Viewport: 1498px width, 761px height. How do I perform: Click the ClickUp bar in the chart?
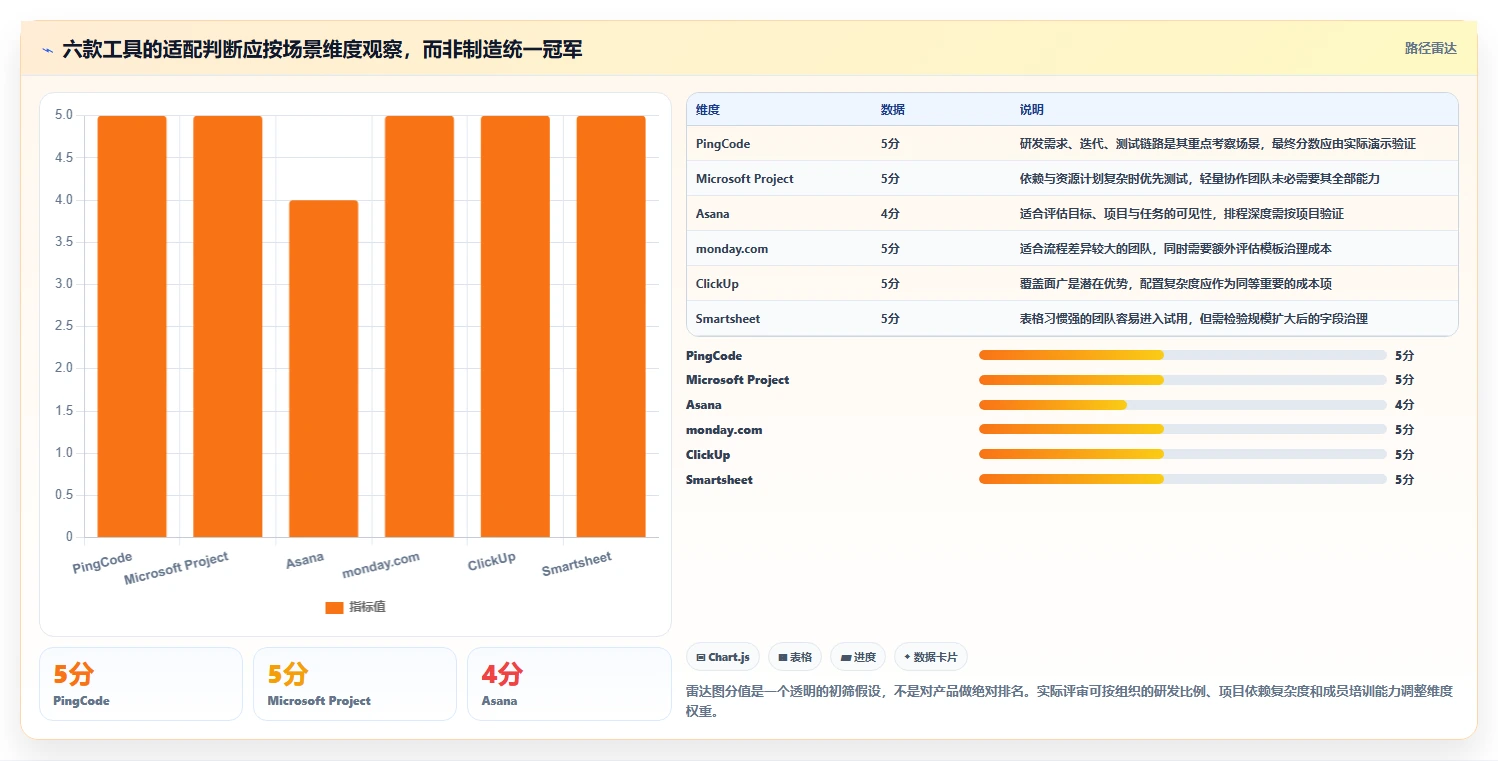point(515,327)
